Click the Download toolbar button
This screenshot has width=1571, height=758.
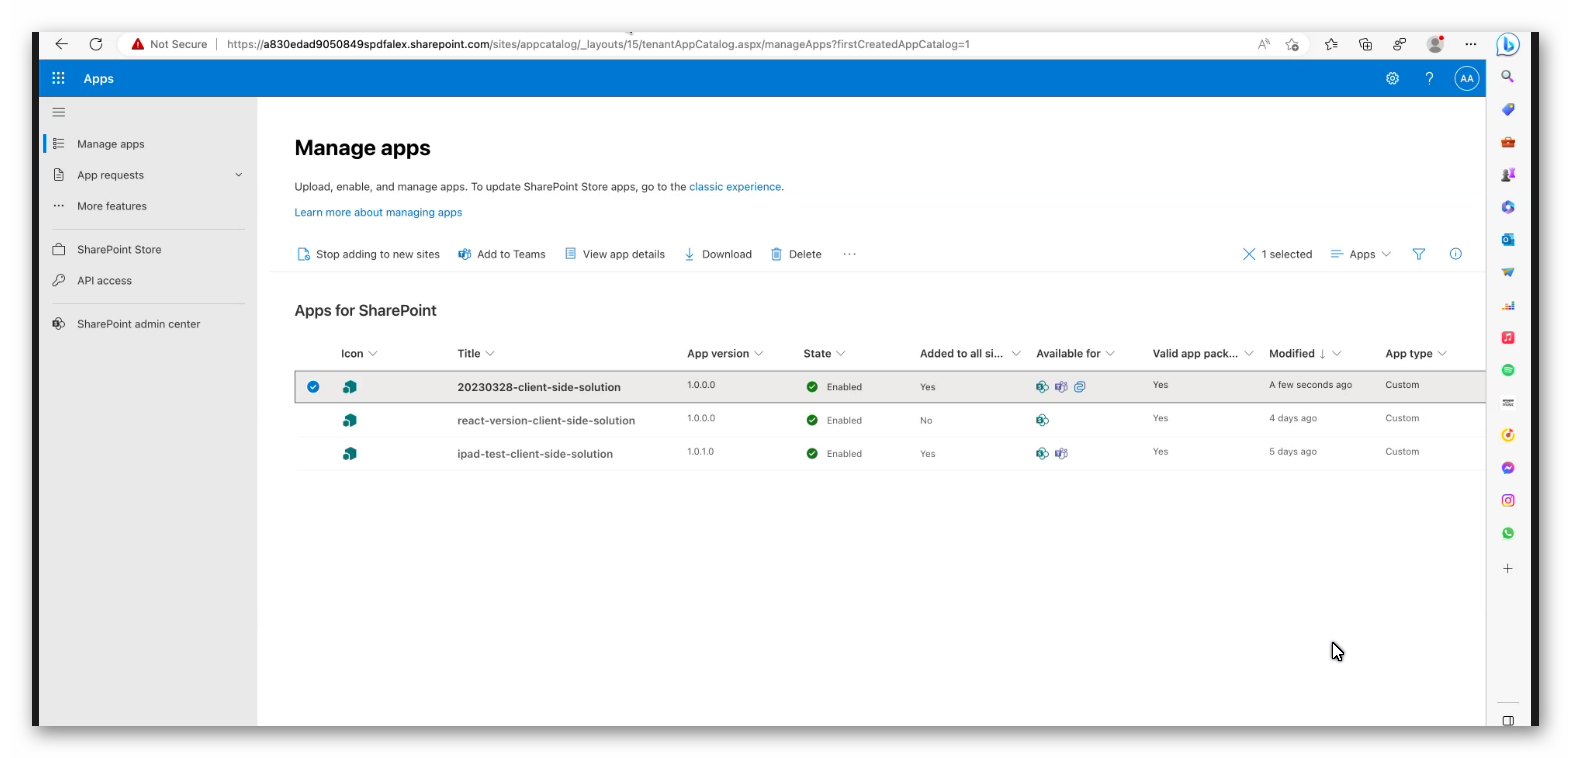click(x=718, y=254)
